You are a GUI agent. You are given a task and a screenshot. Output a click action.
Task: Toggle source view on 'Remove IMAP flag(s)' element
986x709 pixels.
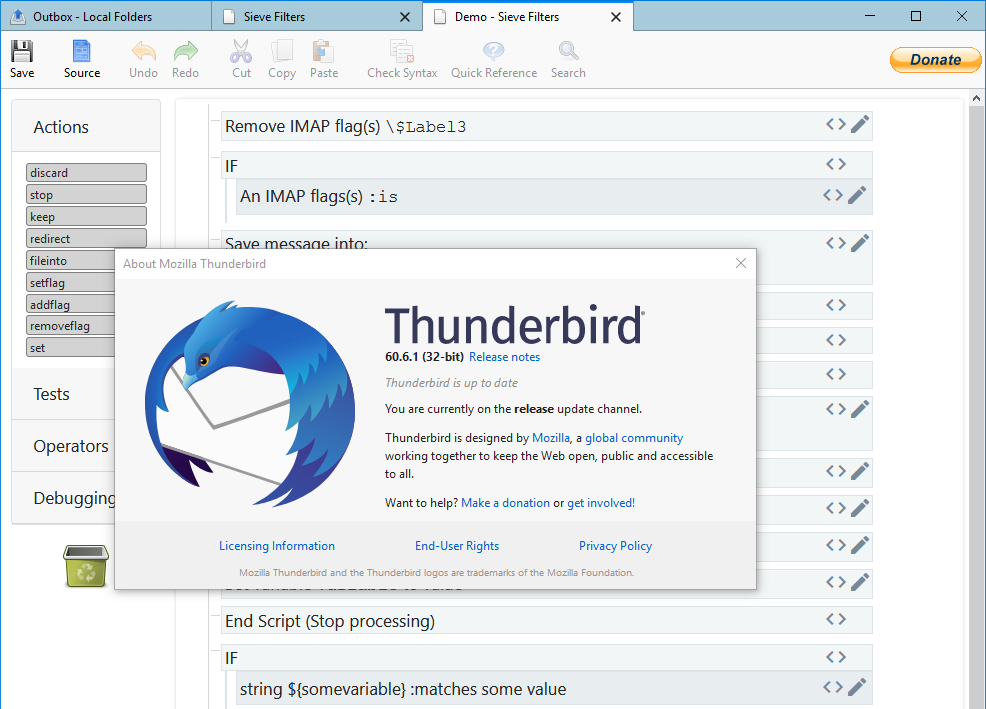[x=835, y=124]
